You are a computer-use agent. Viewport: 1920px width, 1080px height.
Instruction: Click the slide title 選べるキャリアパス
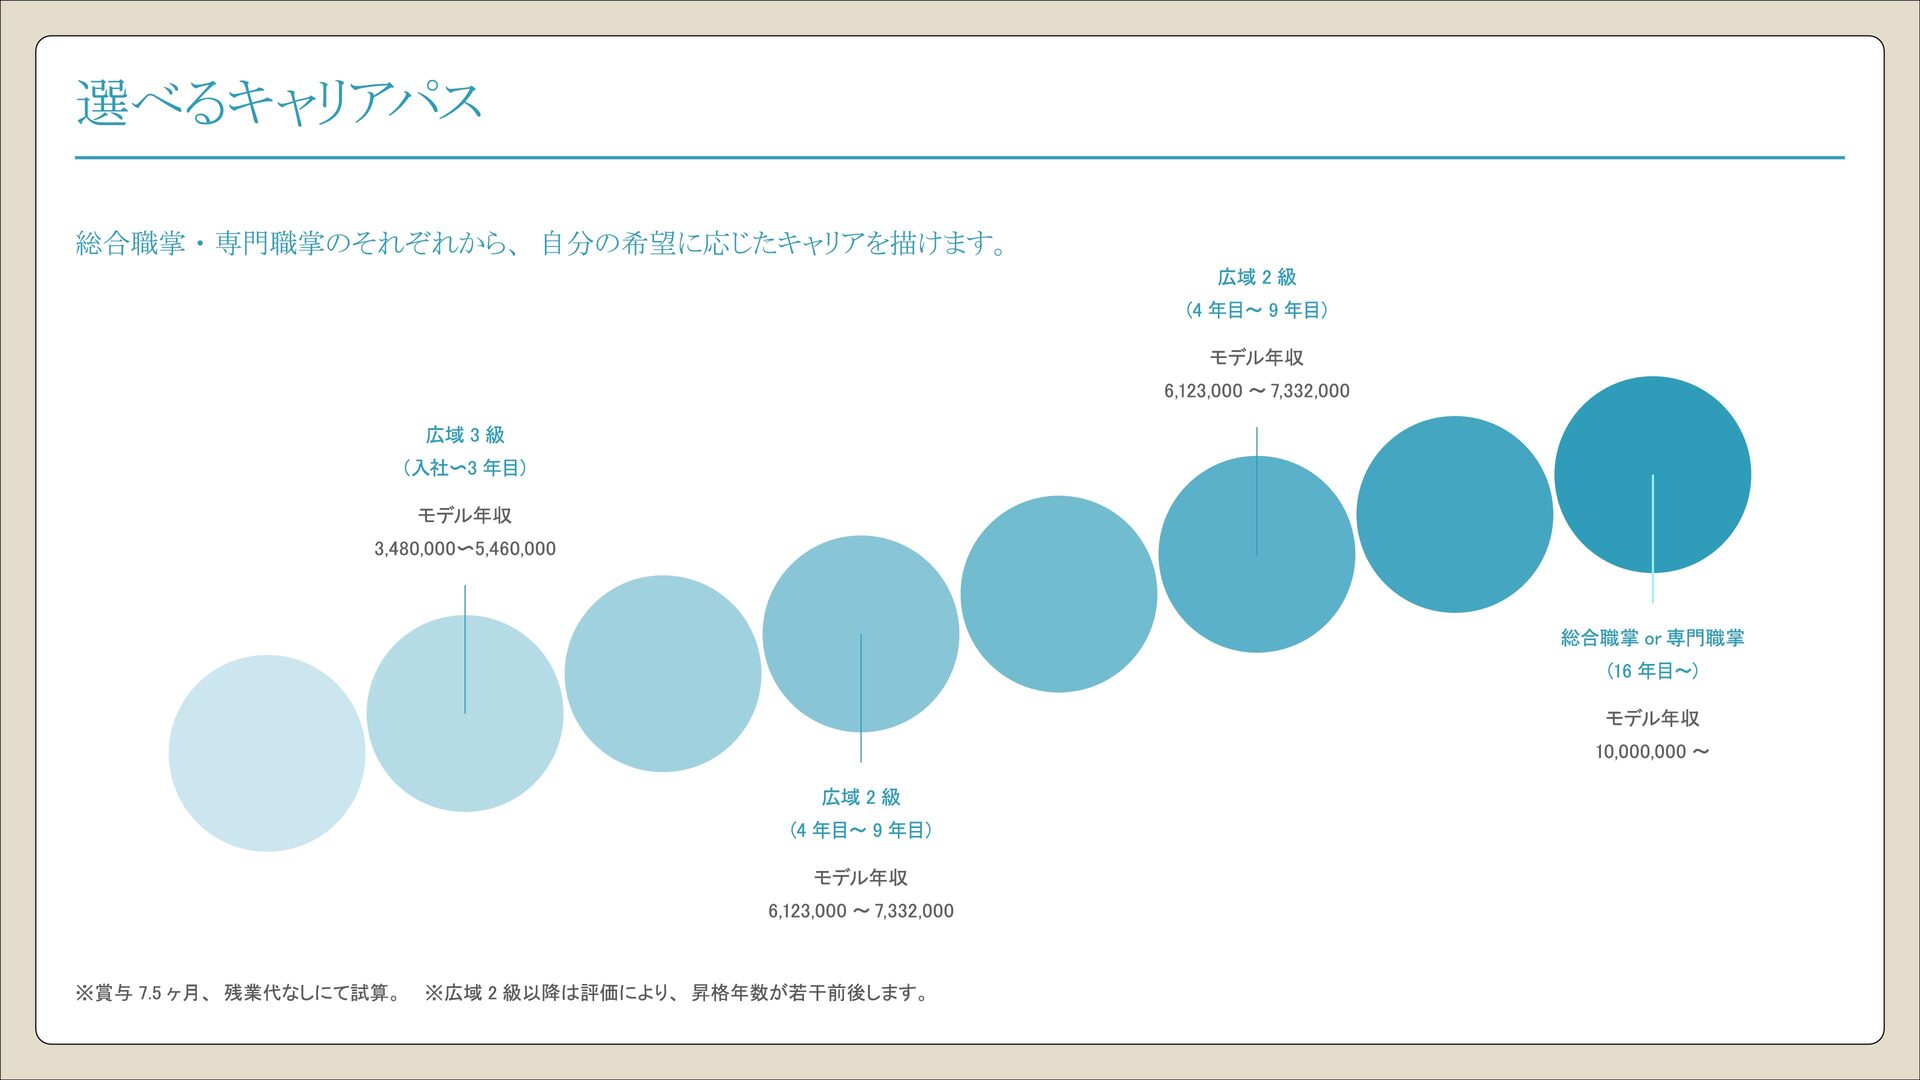279,102
